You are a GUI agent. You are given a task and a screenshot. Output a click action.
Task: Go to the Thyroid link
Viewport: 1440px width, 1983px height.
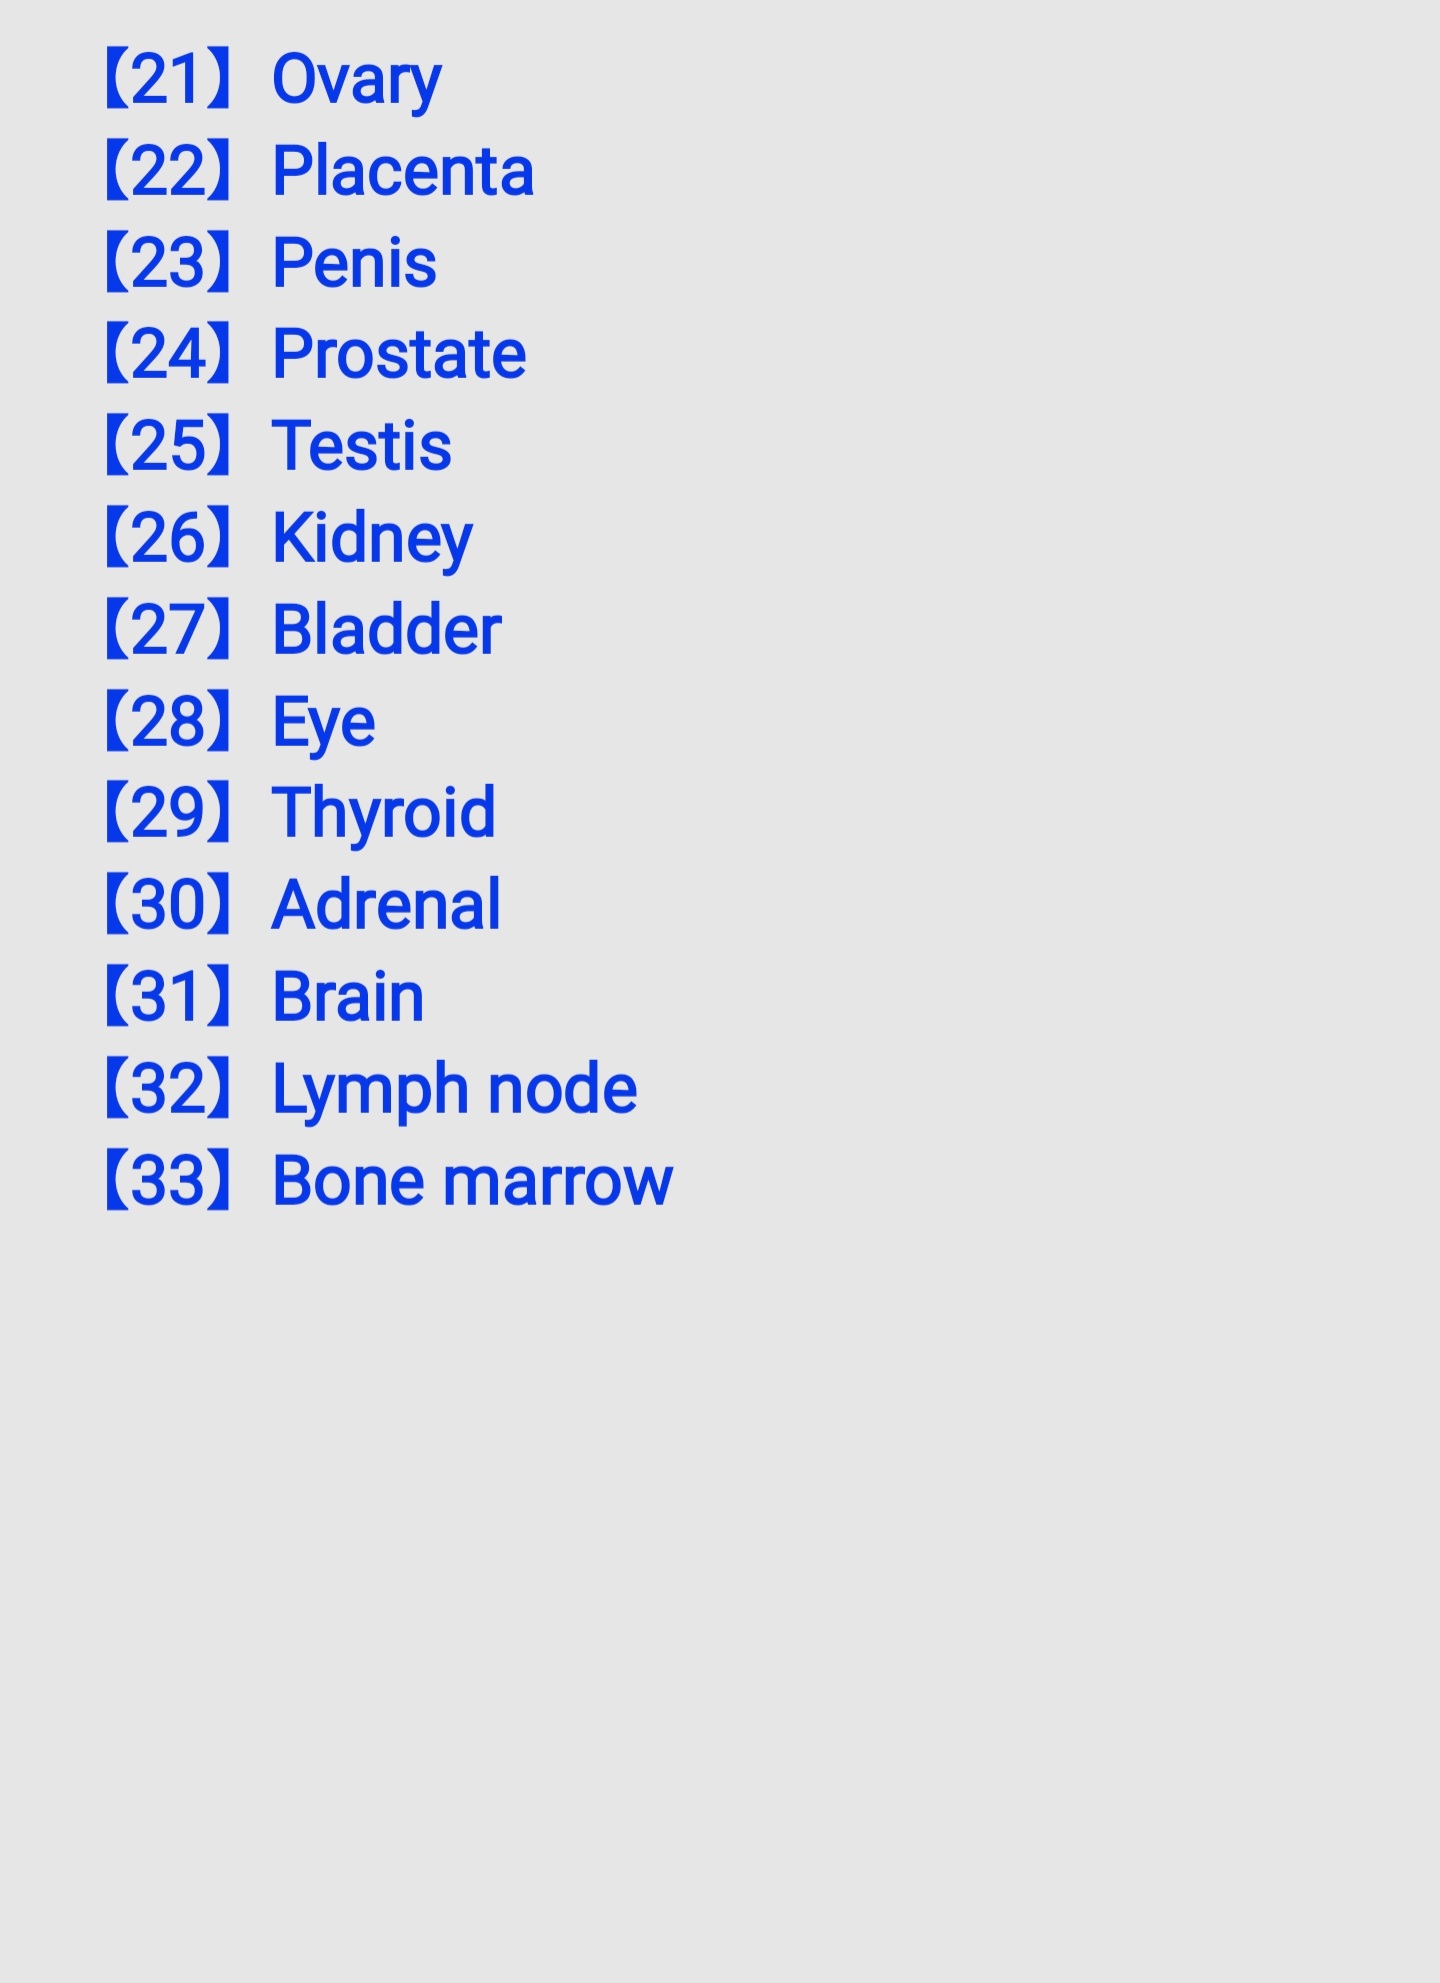(384, 814)
